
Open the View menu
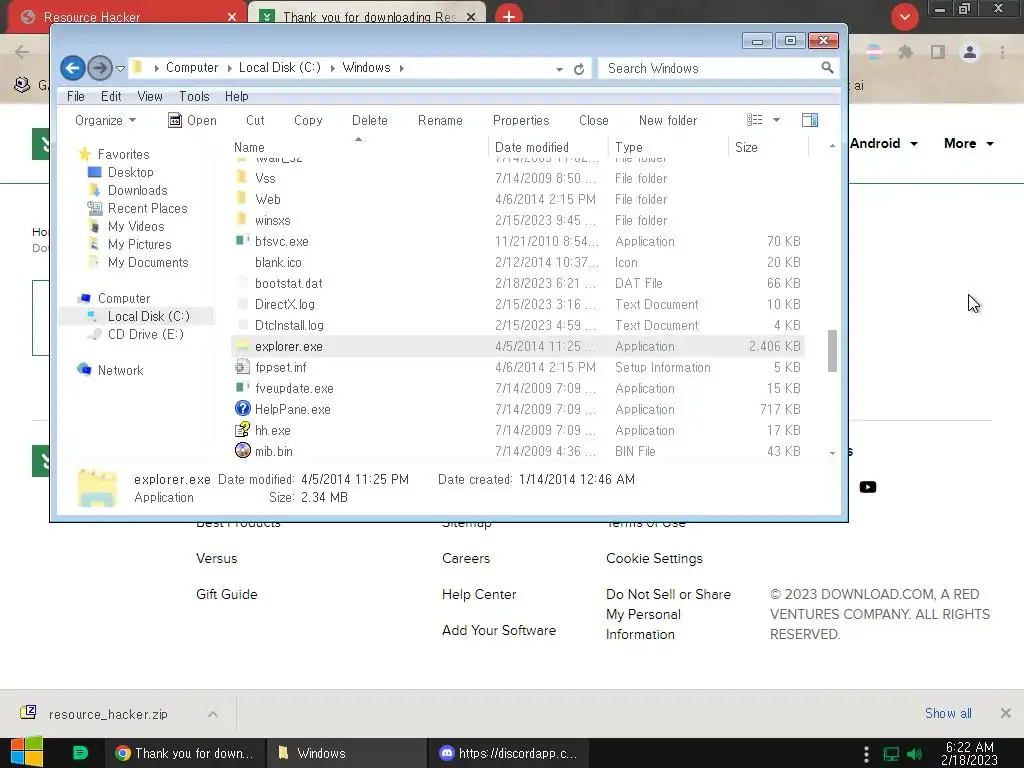pos(150,96)
